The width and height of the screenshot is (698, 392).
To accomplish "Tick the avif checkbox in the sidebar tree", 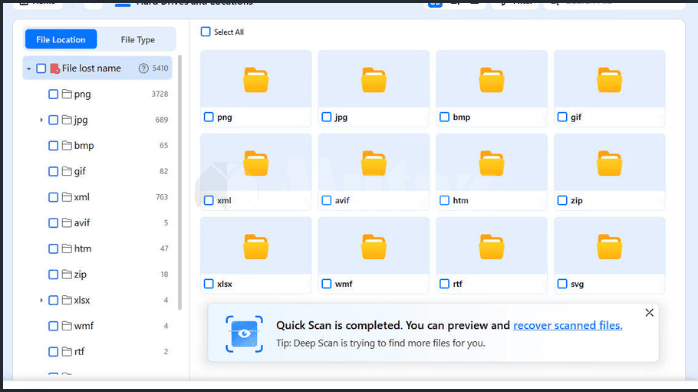I will pos(53,223).
